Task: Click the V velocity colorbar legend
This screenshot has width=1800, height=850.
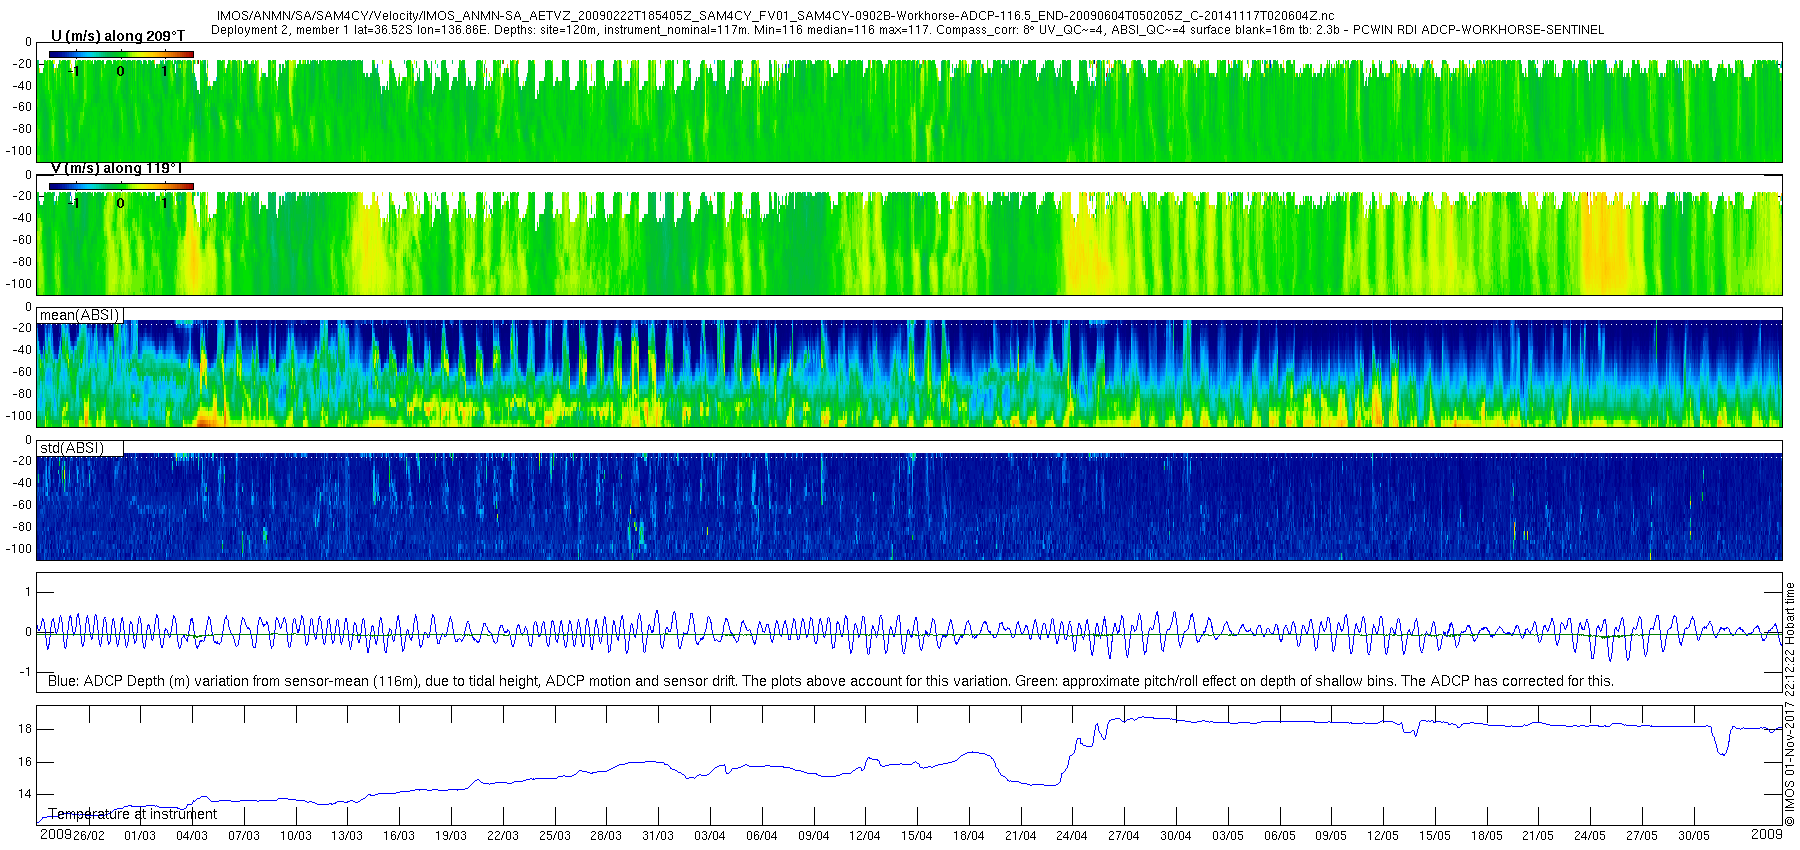Action: point(121,186)
